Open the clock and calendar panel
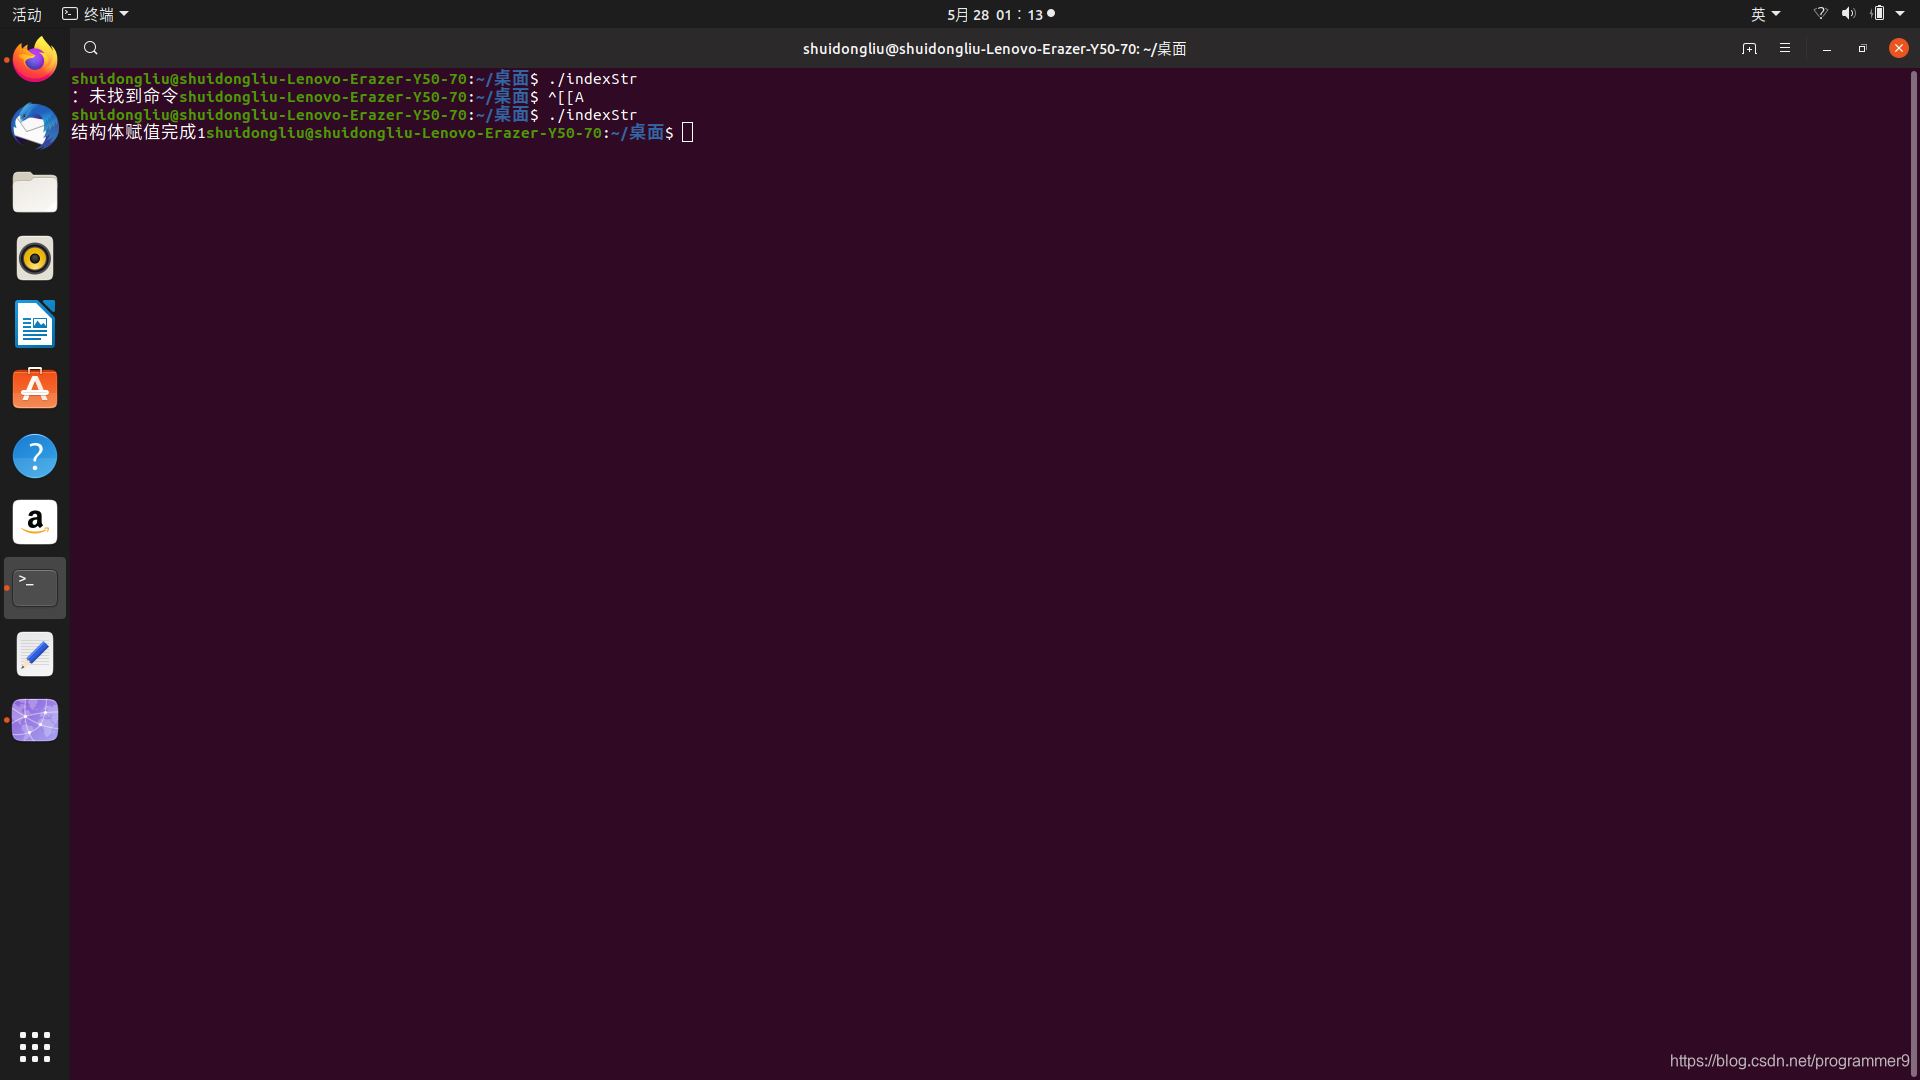1920x1080 pixels. point(995,14)
